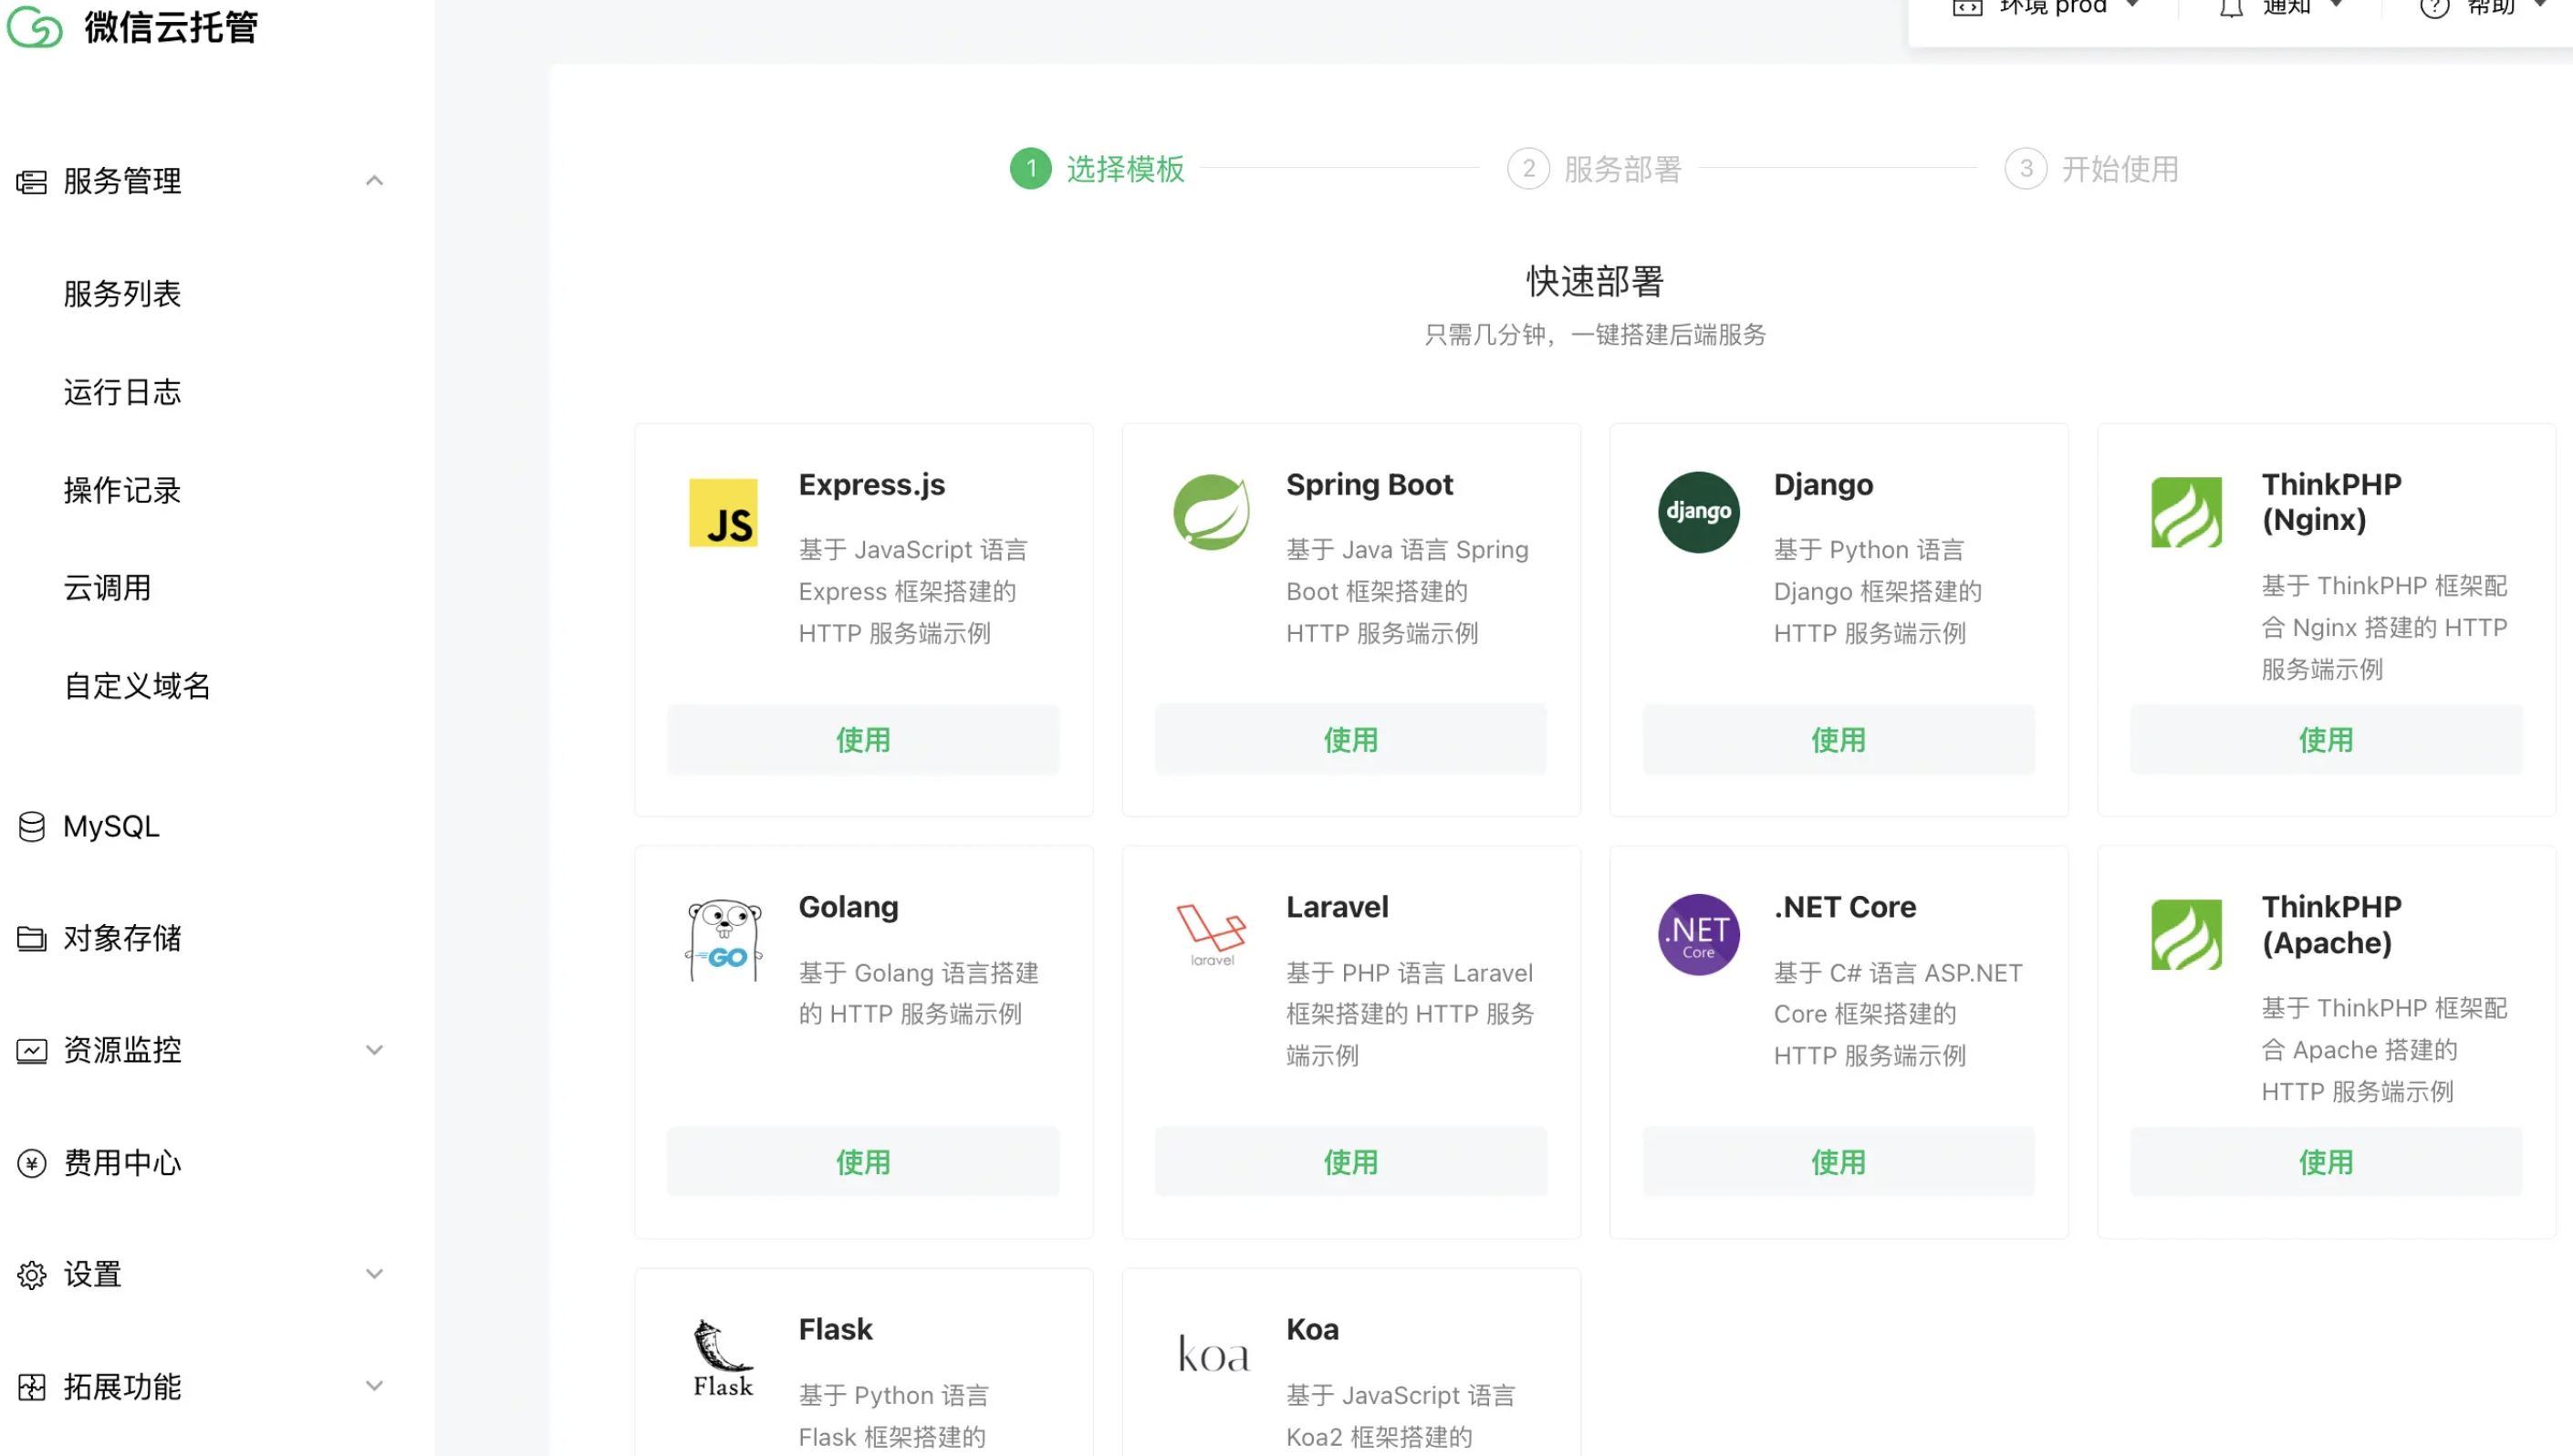The width and height of the screenshot is (2573, 1456).
Task: Click the Laravel card title
Action: pyautogui.click(x=1337, y=908)
